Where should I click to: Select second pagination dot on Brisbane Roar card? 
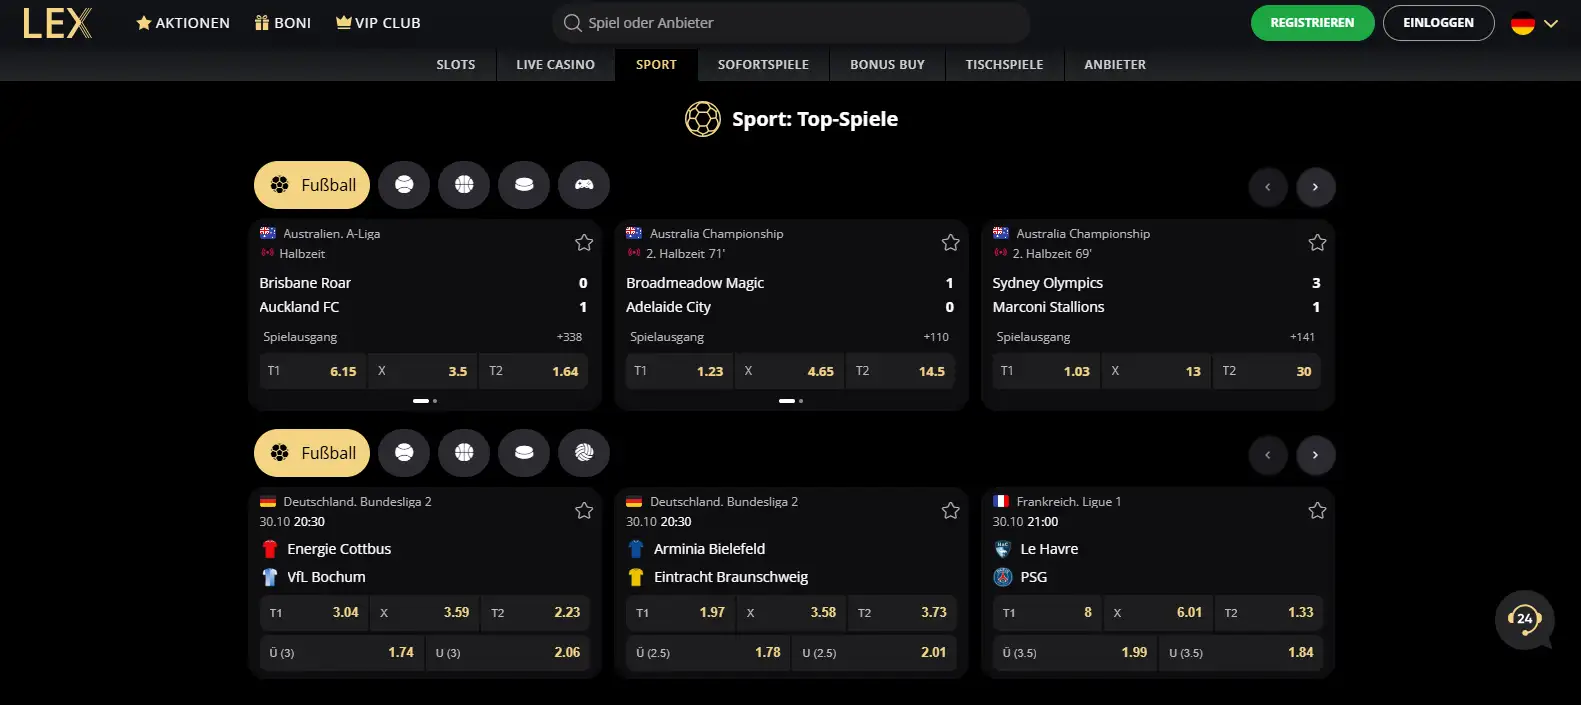(435, 401)
